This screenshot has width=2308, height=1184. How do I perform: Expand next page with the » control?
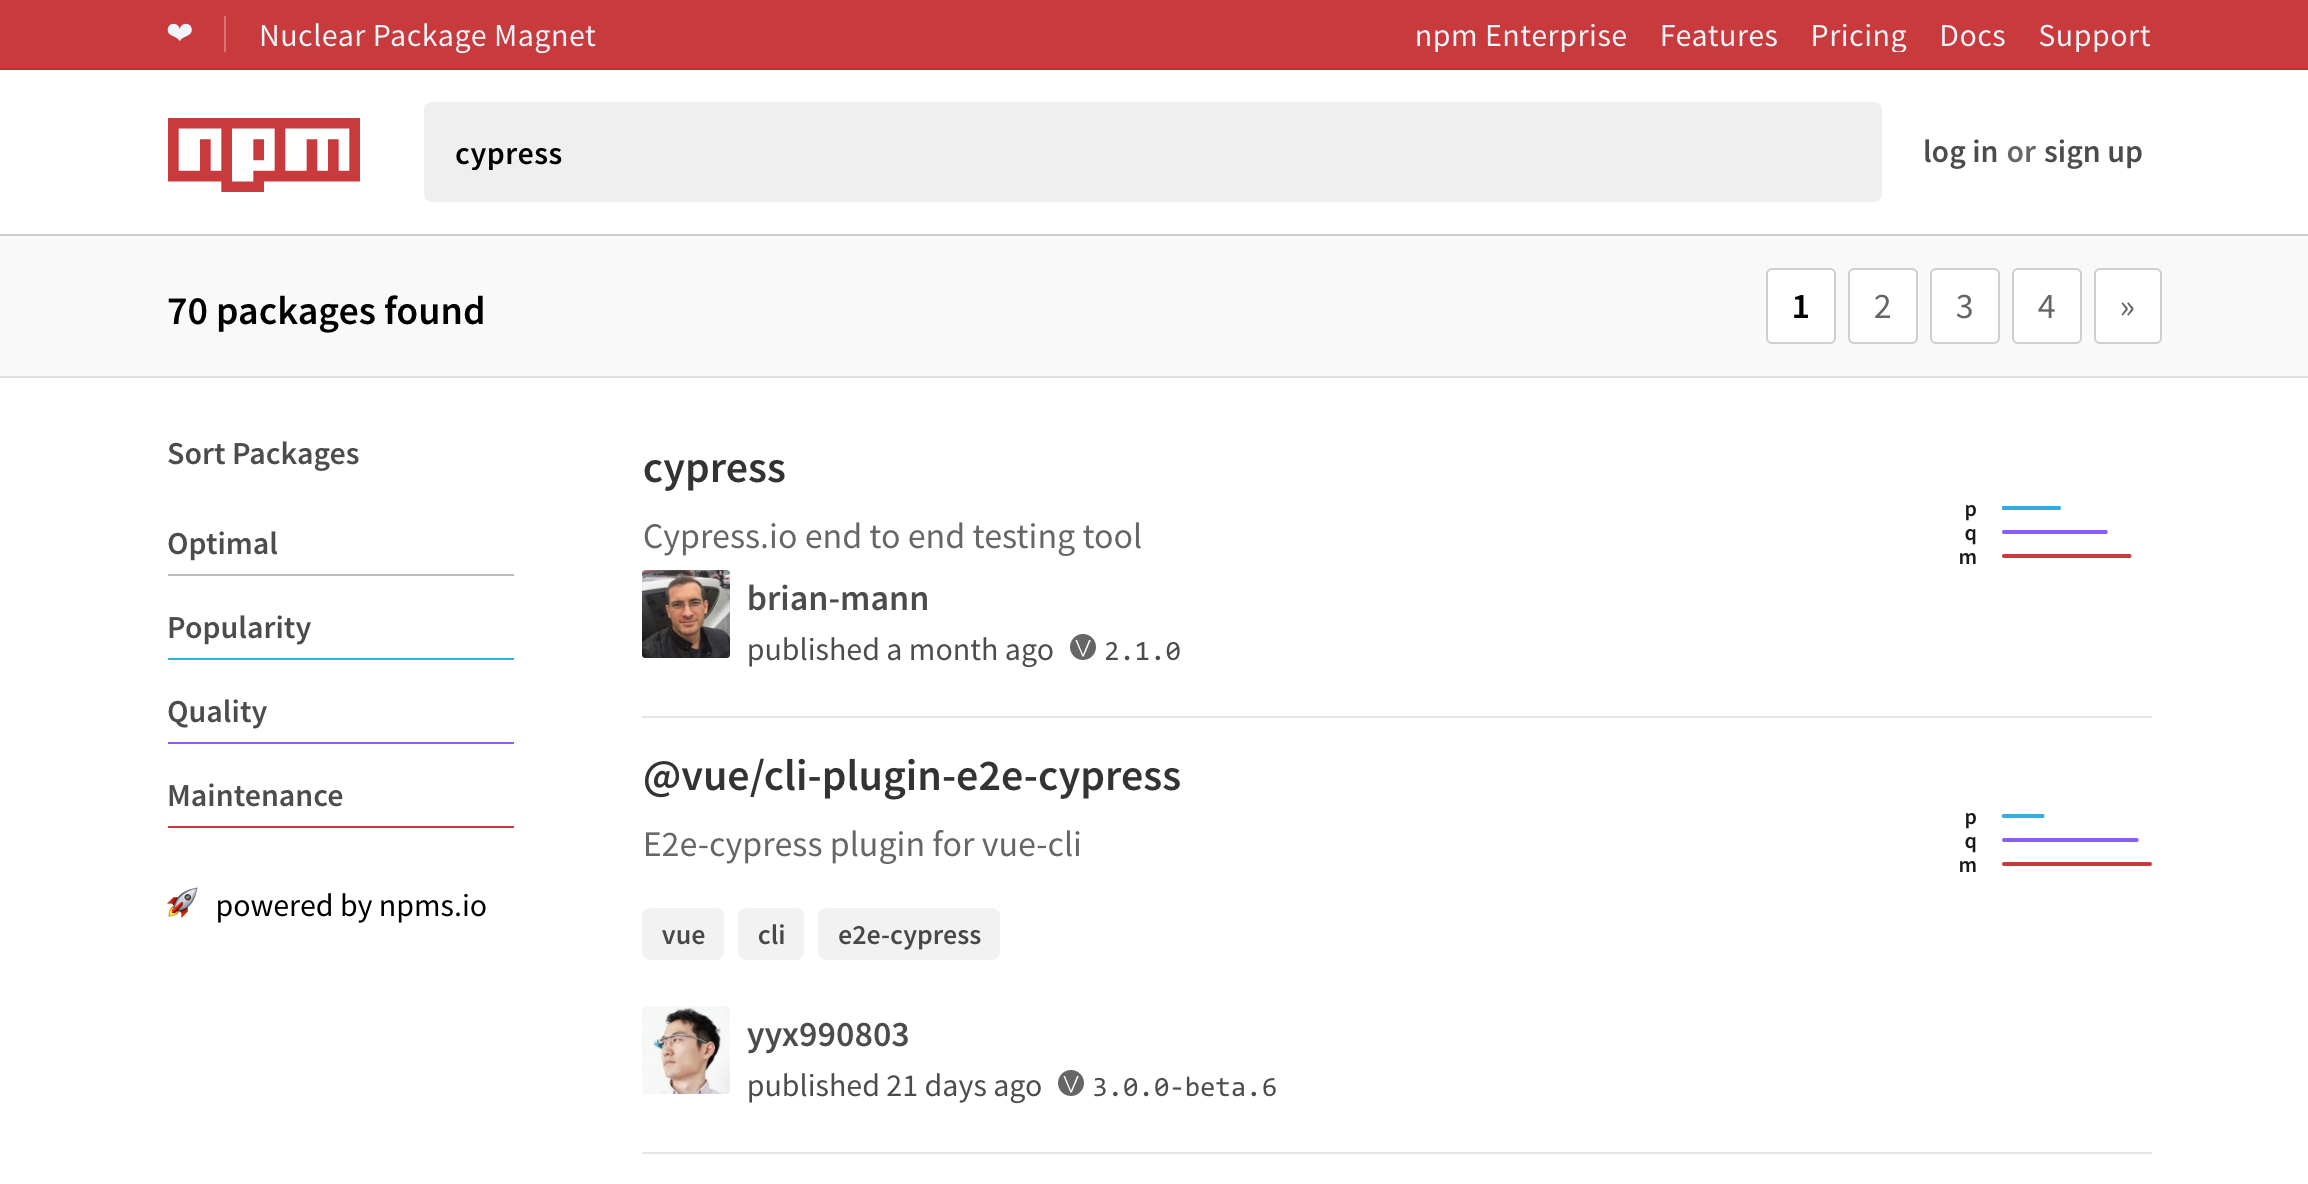(2126, 306)
